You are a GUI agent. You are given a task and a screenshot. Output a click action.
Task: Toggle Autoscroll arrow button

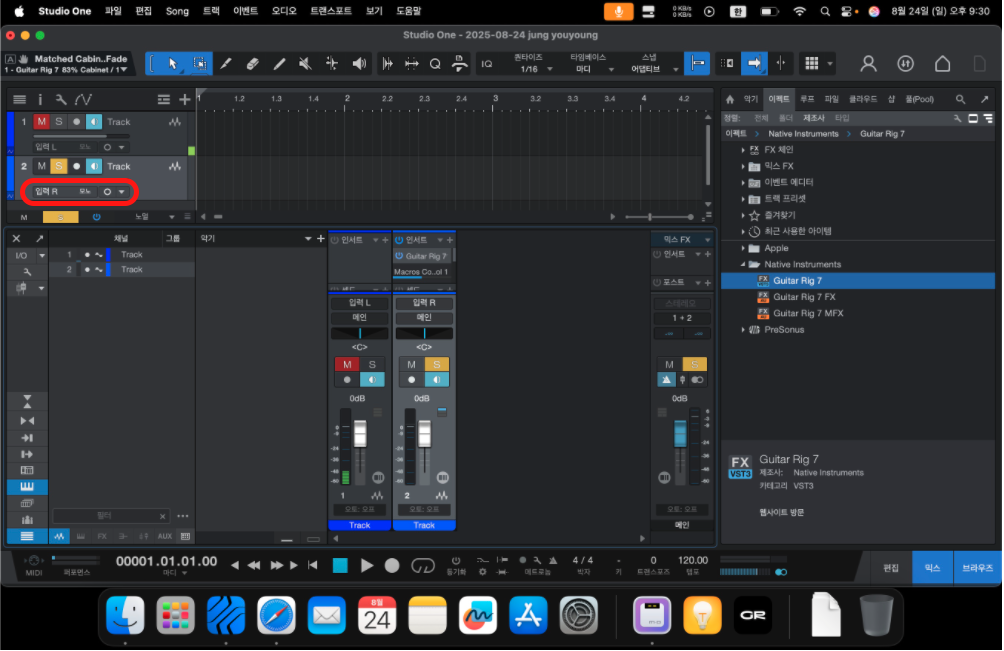pos(754,63)
